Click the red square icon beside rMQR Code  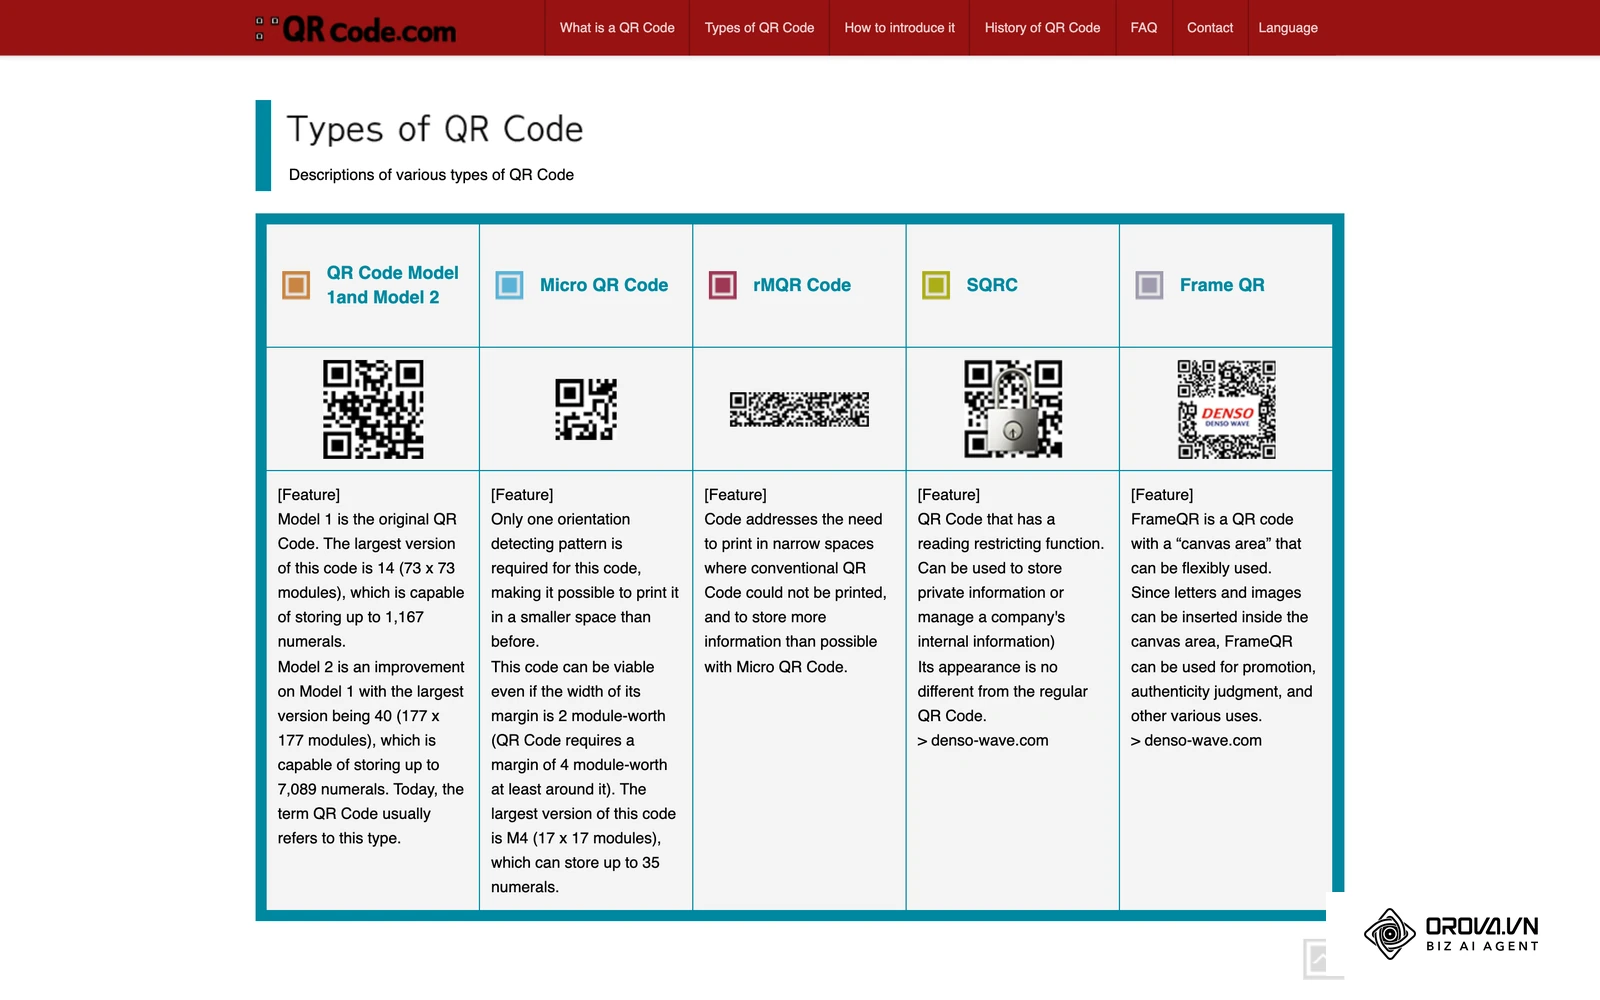coord(723,285)
